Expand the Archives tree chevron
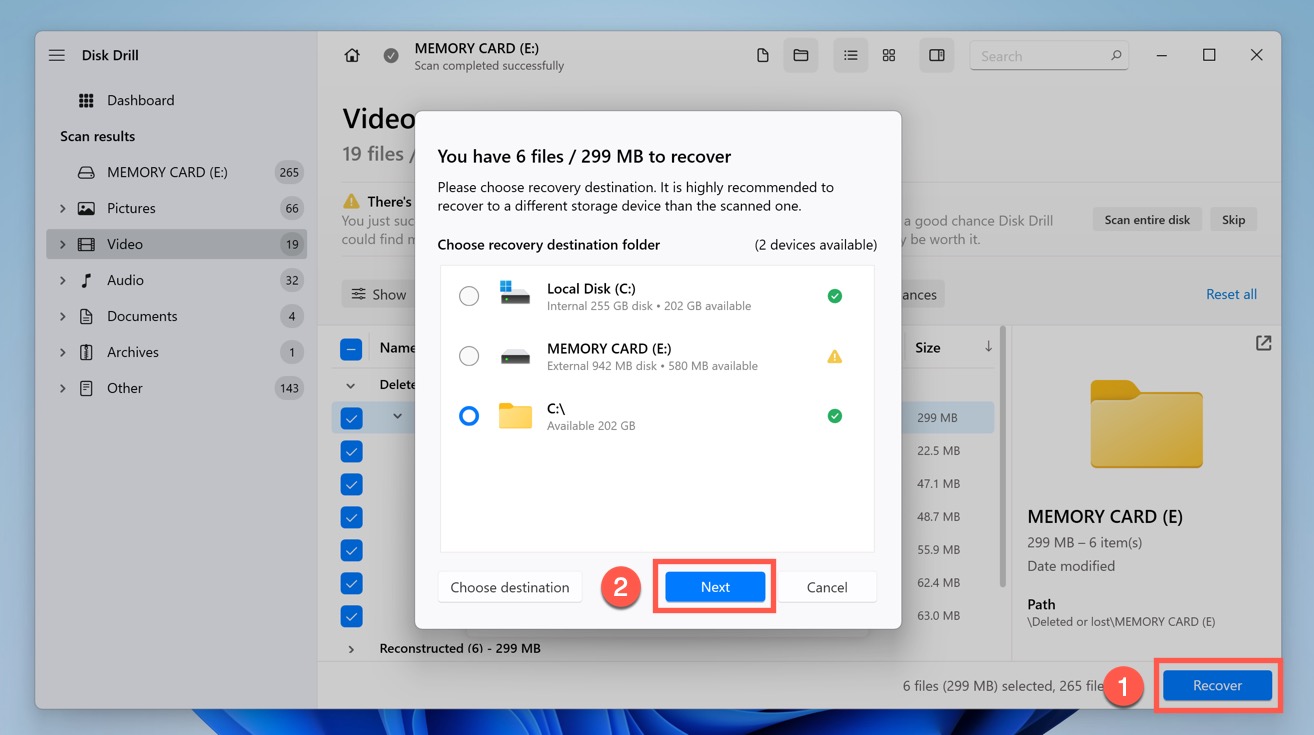1314x735 pixels. coord(62,352)
